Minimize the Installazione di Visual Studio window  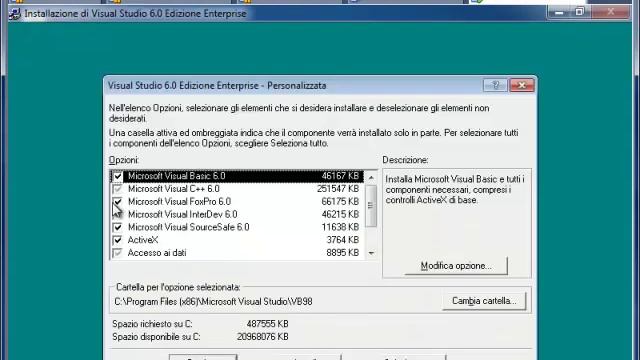[x=559, y=13]
